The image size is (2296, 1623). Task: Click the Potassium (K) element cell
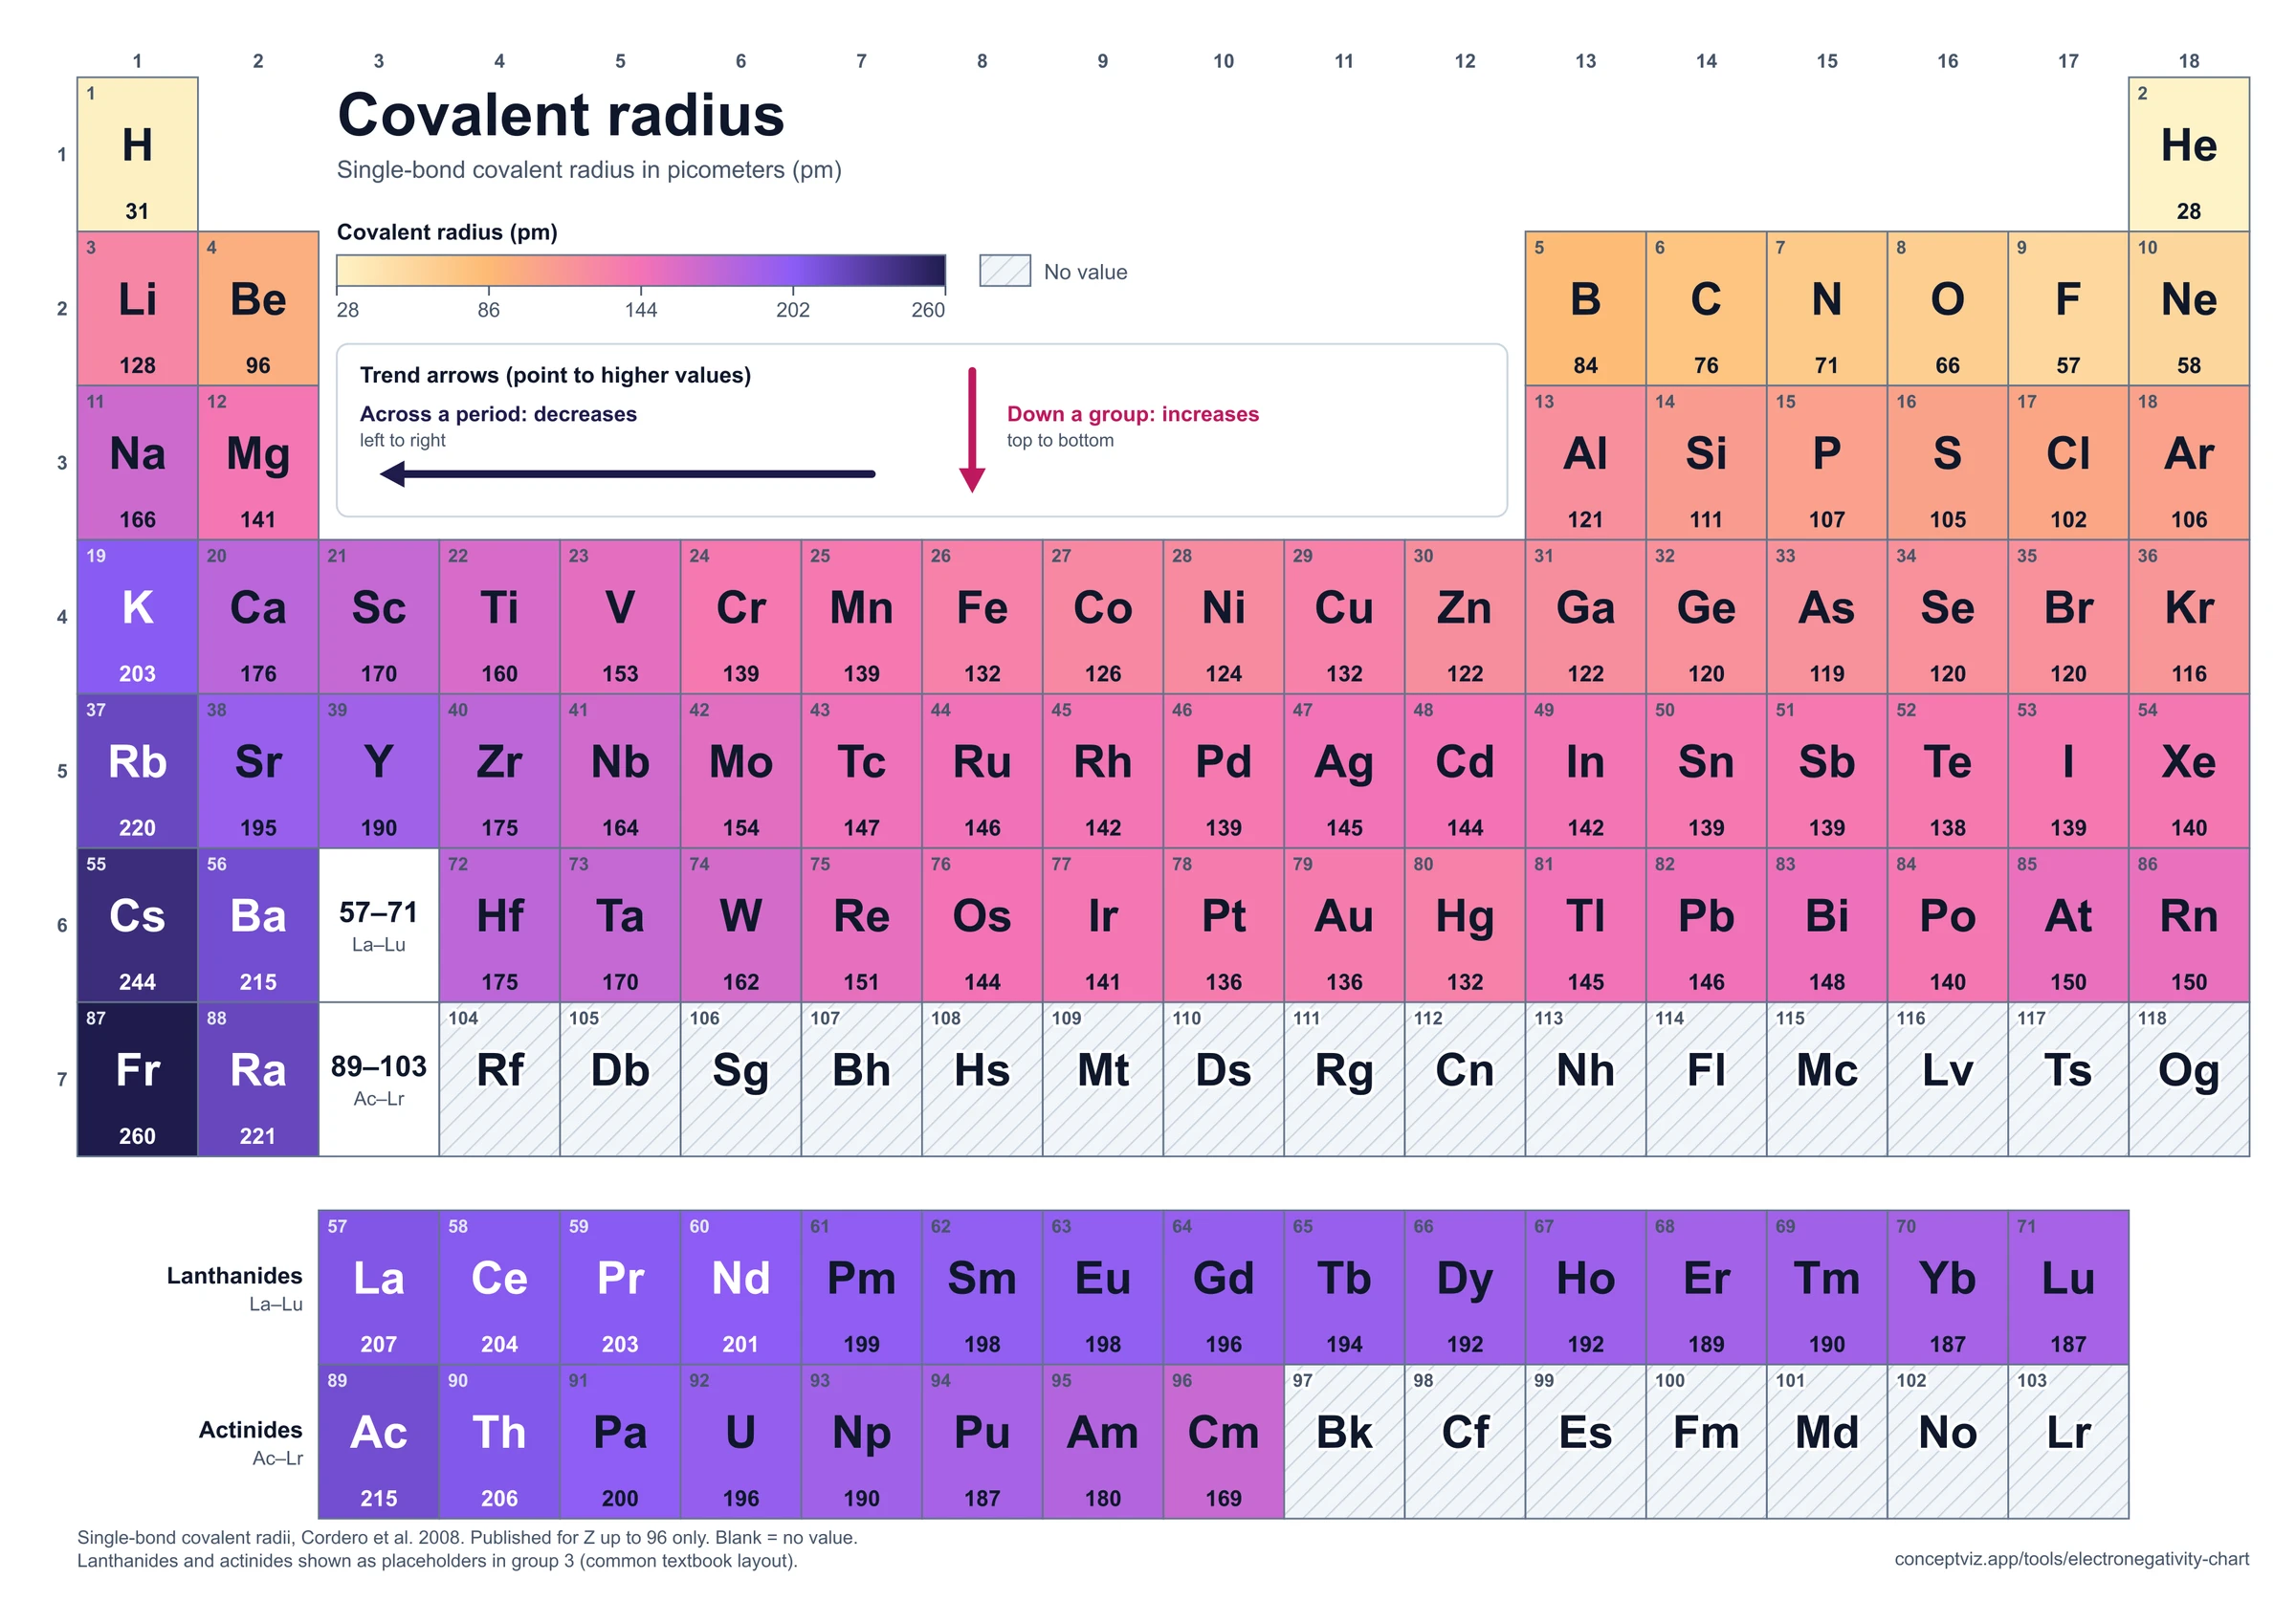point(137,616)
